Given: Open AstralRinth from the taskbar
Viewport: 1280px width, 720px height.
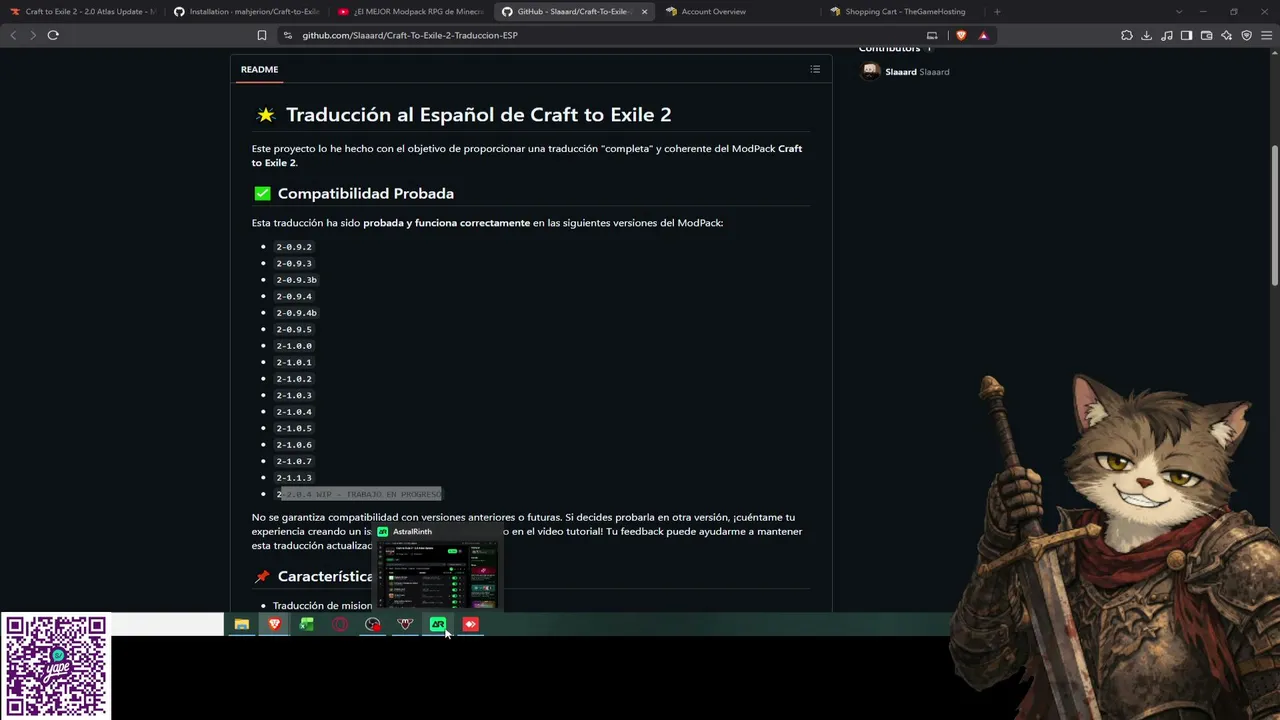Looking at the screenshot, I should 438,624.
